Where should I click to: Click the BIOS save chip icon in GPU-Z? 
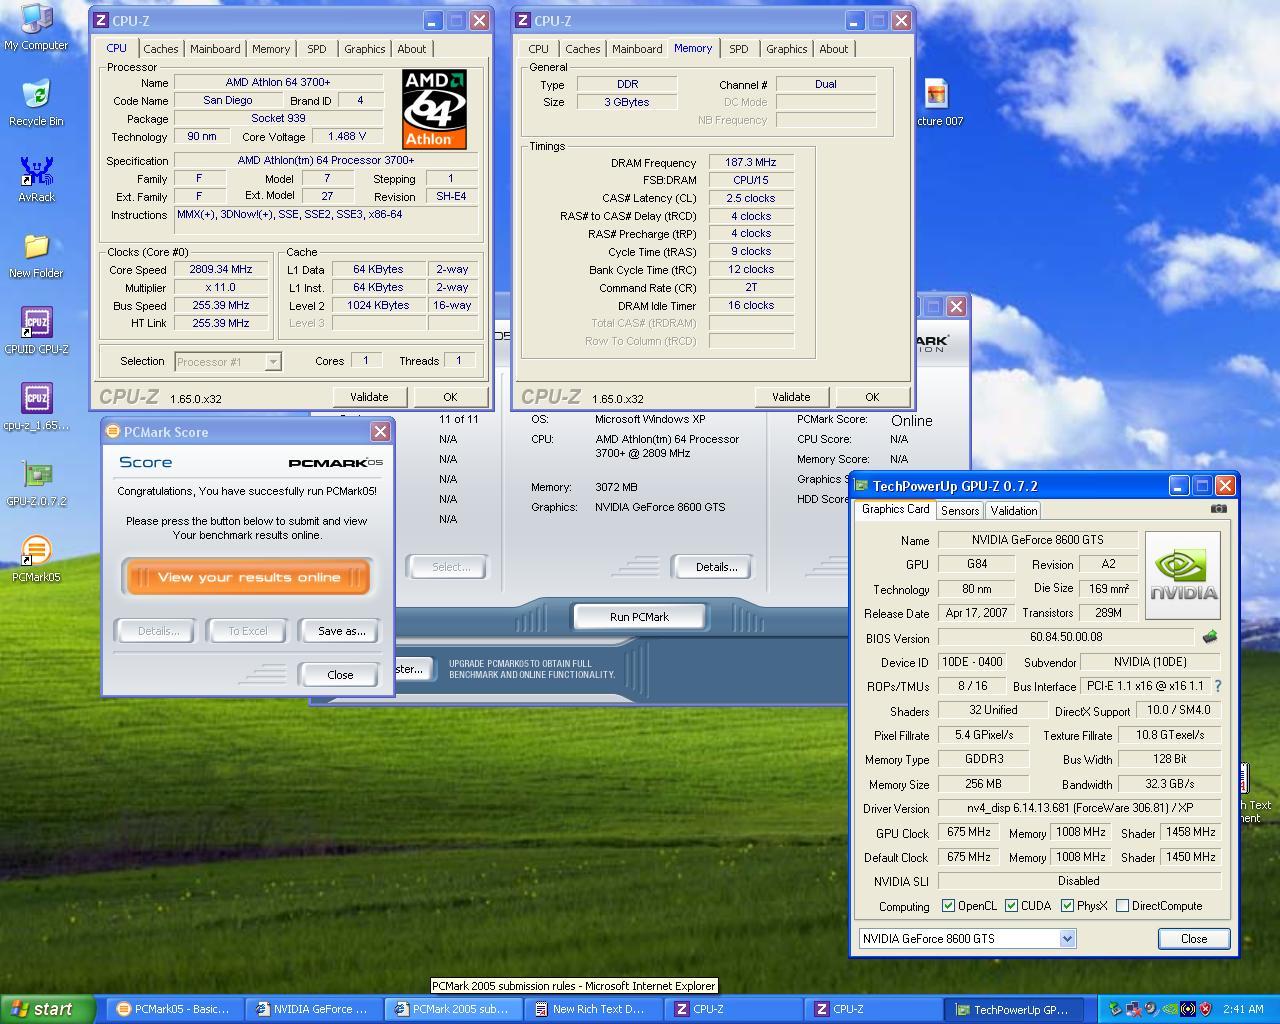[x=1209, y=637]
